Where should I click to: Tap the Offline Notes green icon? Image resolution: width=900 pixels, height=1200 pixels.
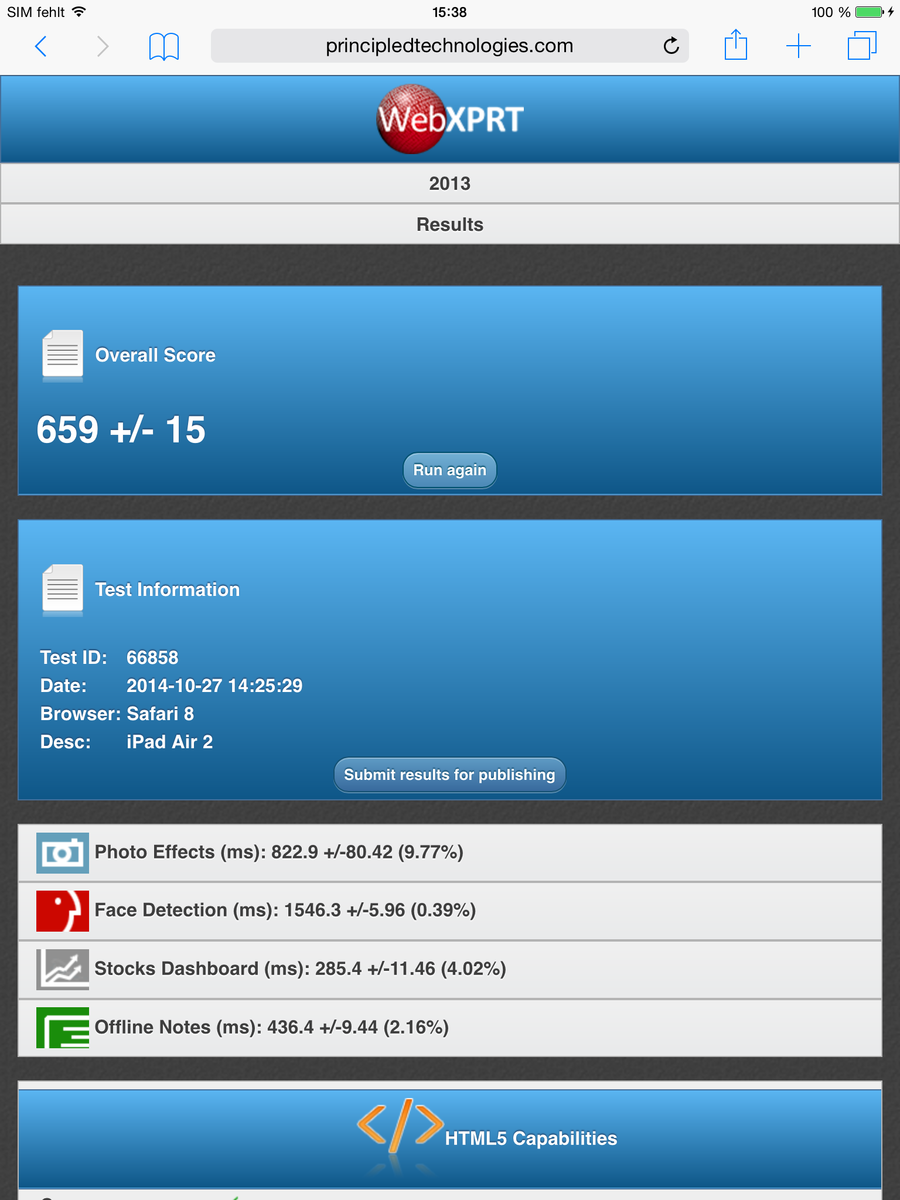coord(63,1028)
